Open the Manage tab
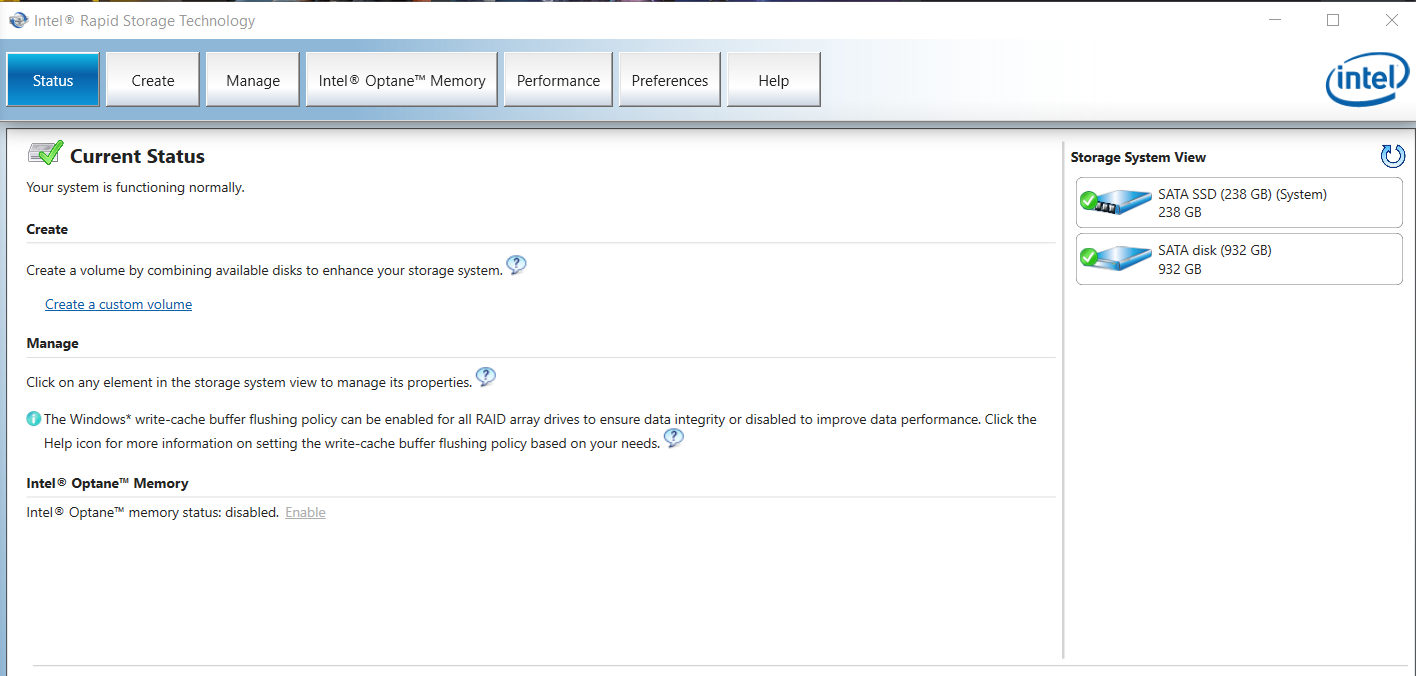This screenshot has height=676, width=1416. pyautogui.click(x=253, y=80)
